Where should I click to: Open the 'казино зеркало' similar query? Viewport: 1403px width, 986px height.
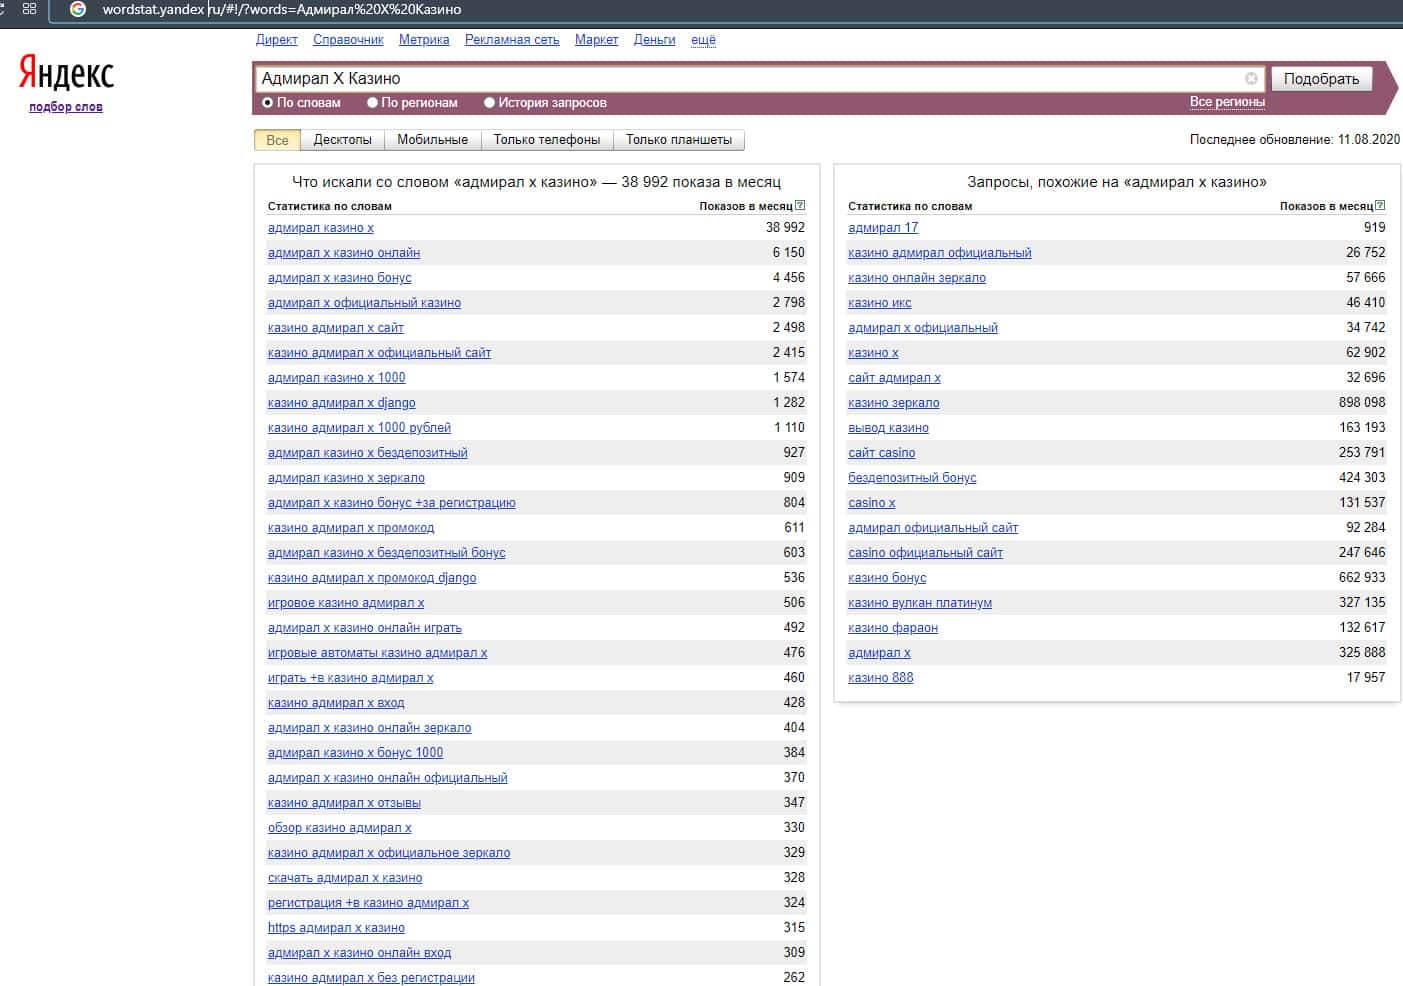893,403
